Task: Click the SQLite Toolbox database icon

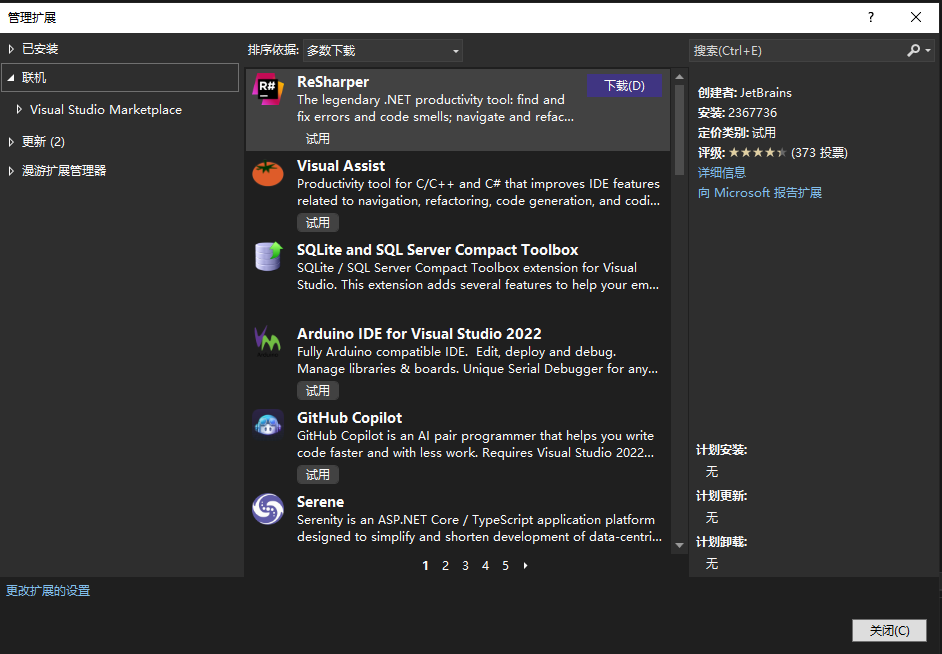Action: click(268, 257)
